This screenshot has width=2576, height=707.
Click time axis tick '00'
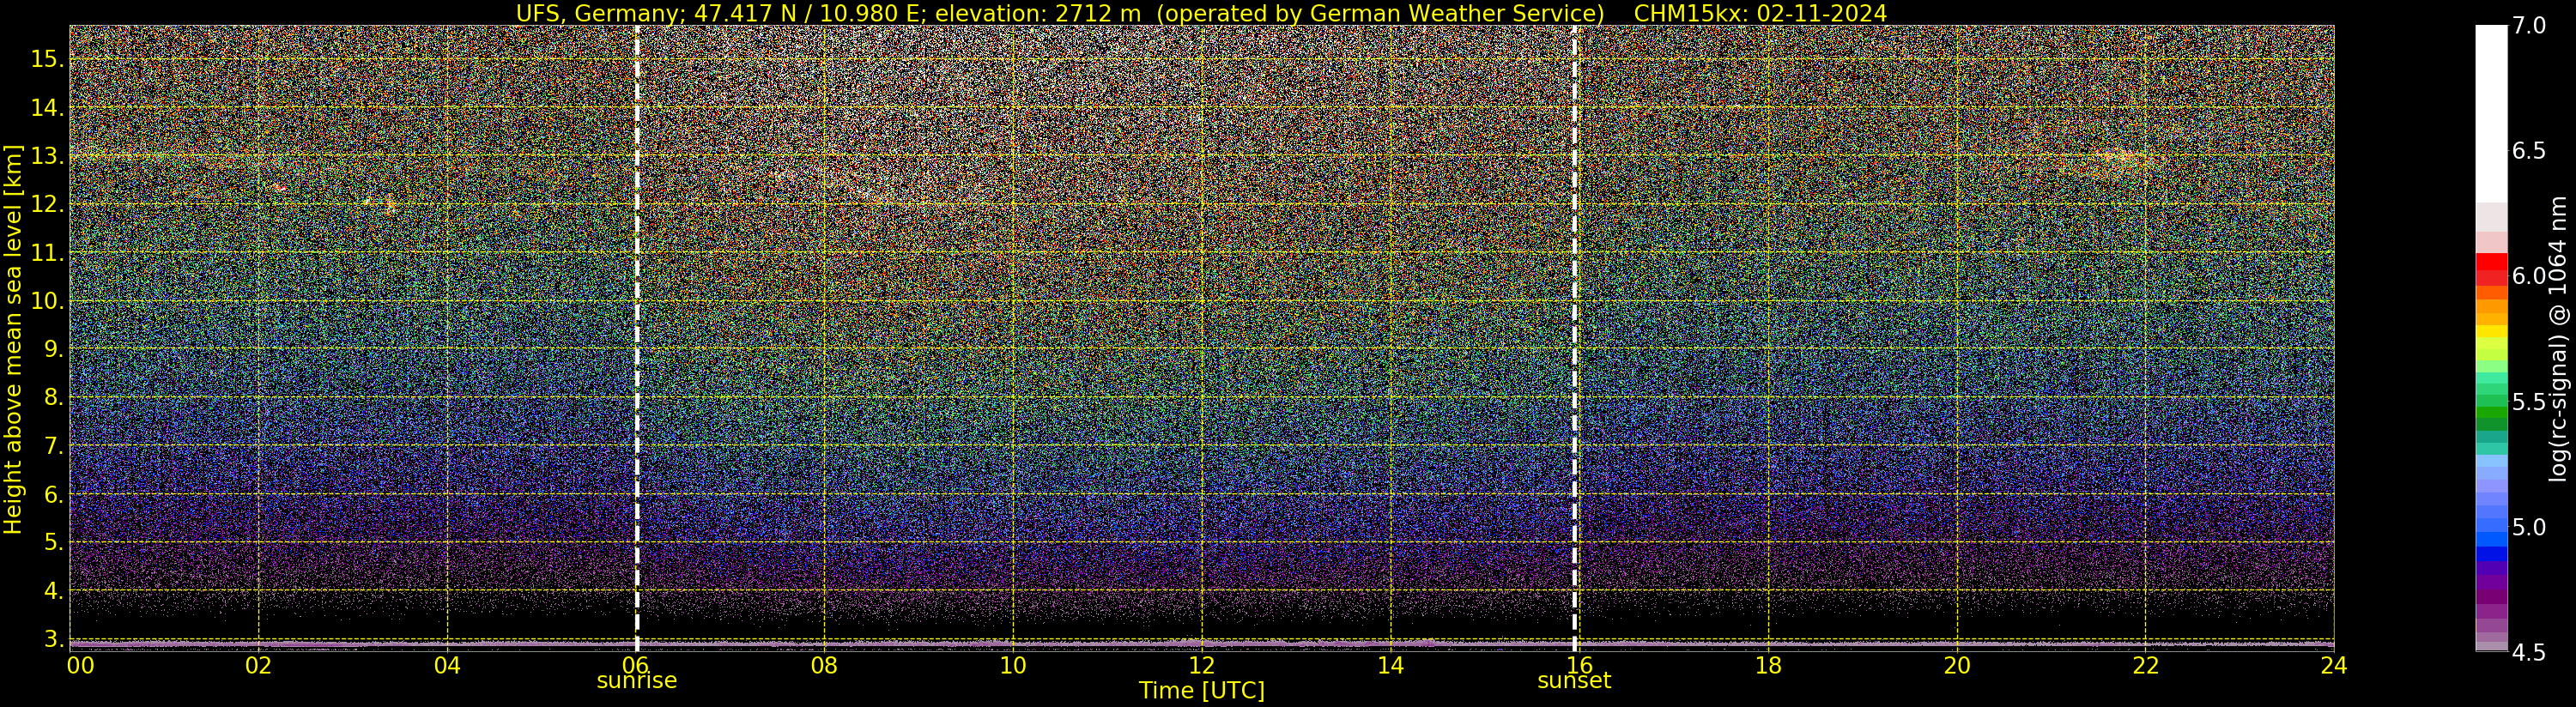(x=80, y=665)
